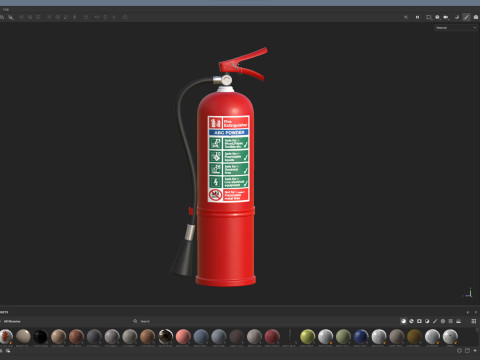
Task: Filter assets by smart masks square icon
Action: 419,321
